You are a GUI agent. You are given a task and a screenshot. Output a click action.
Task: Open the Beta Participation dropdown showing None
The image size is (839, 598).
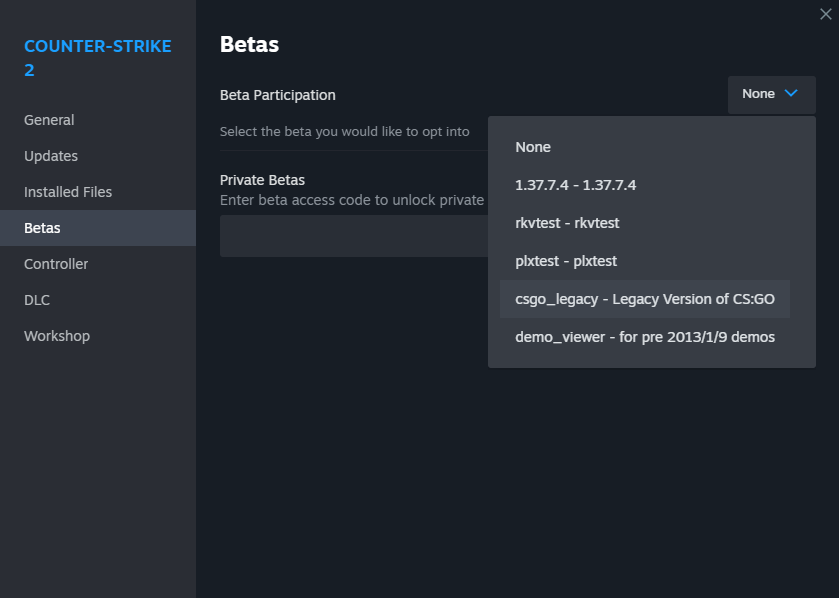[x=771, y=94]
